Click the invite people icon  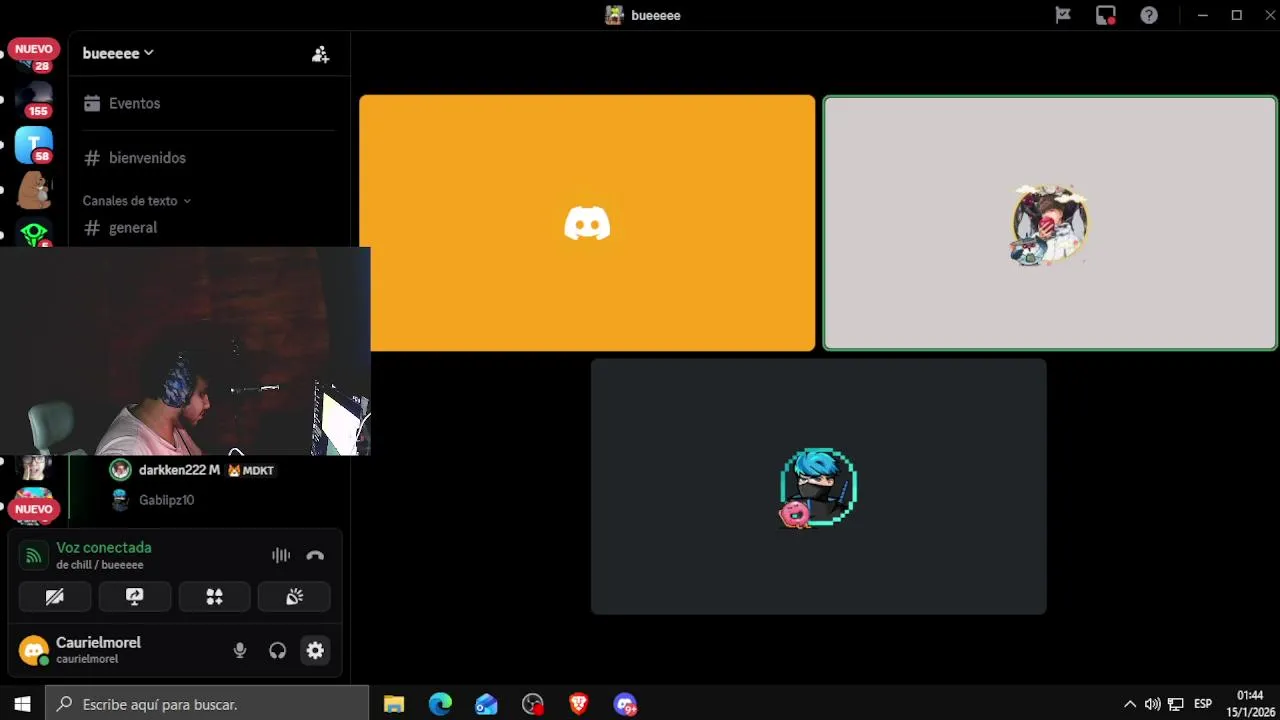[320, 54]
